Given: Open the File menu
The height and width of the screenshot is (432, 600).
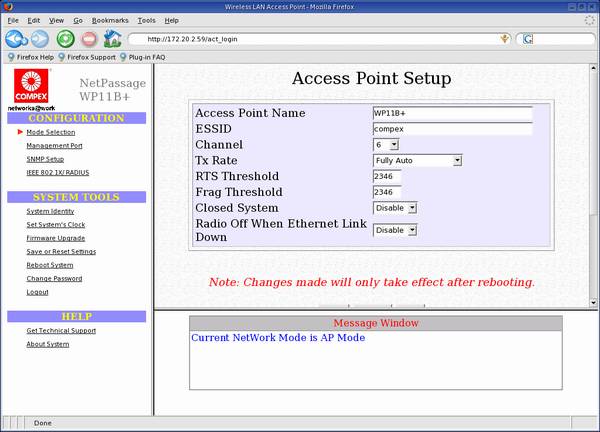Looking at the screenshot, I should pos(13,20).
